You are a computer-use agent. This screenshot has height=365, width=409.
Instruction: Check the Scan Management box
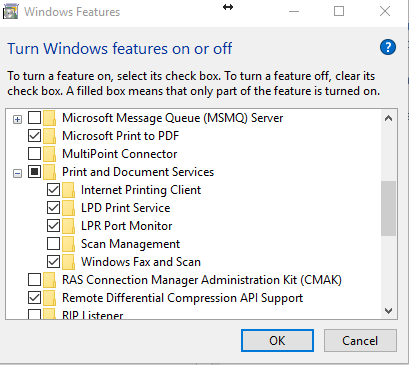click(x=53, y=244)
